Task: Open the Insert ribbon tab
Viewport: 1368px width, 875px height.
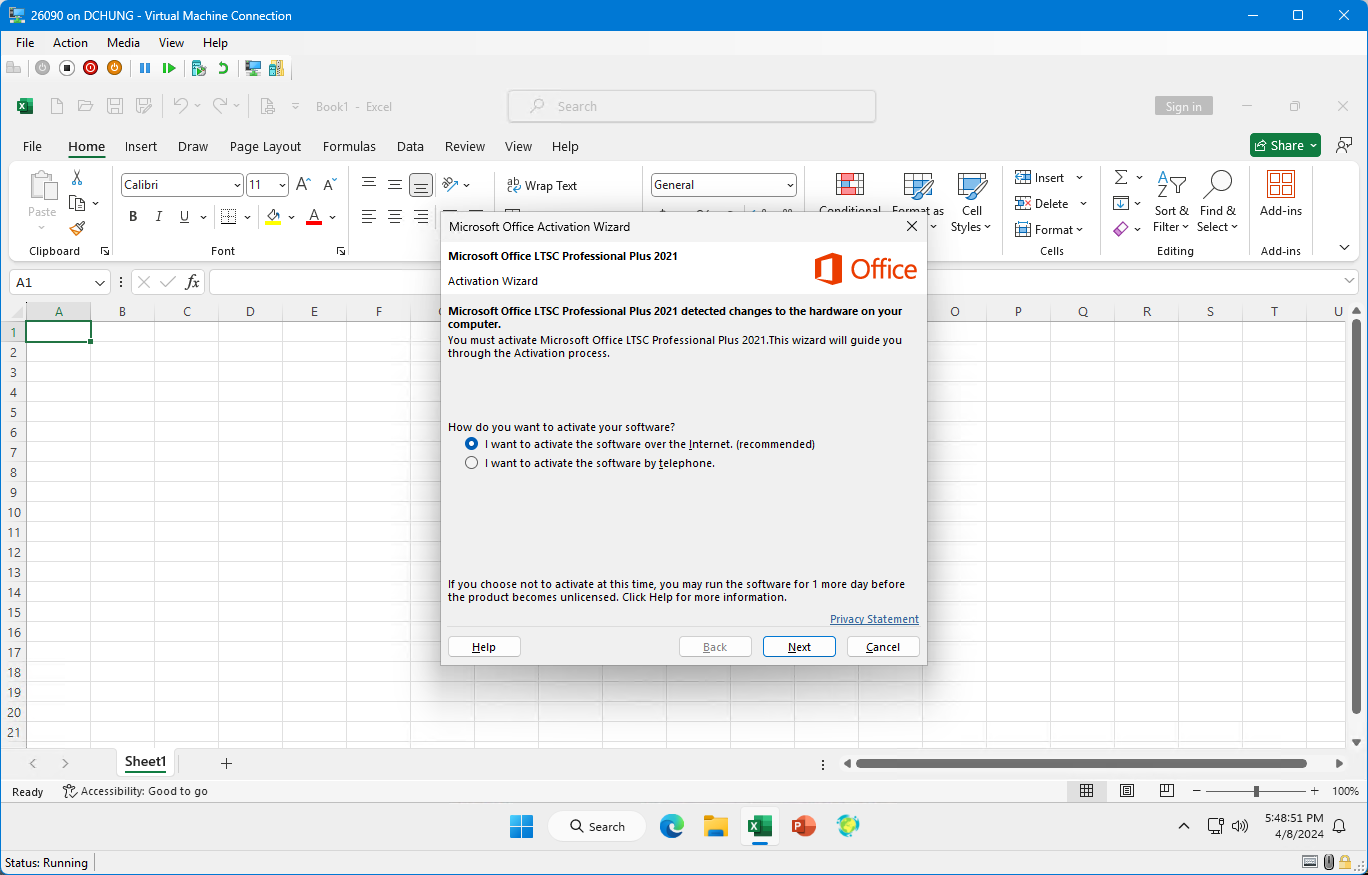Action: (x=141, y=146)
